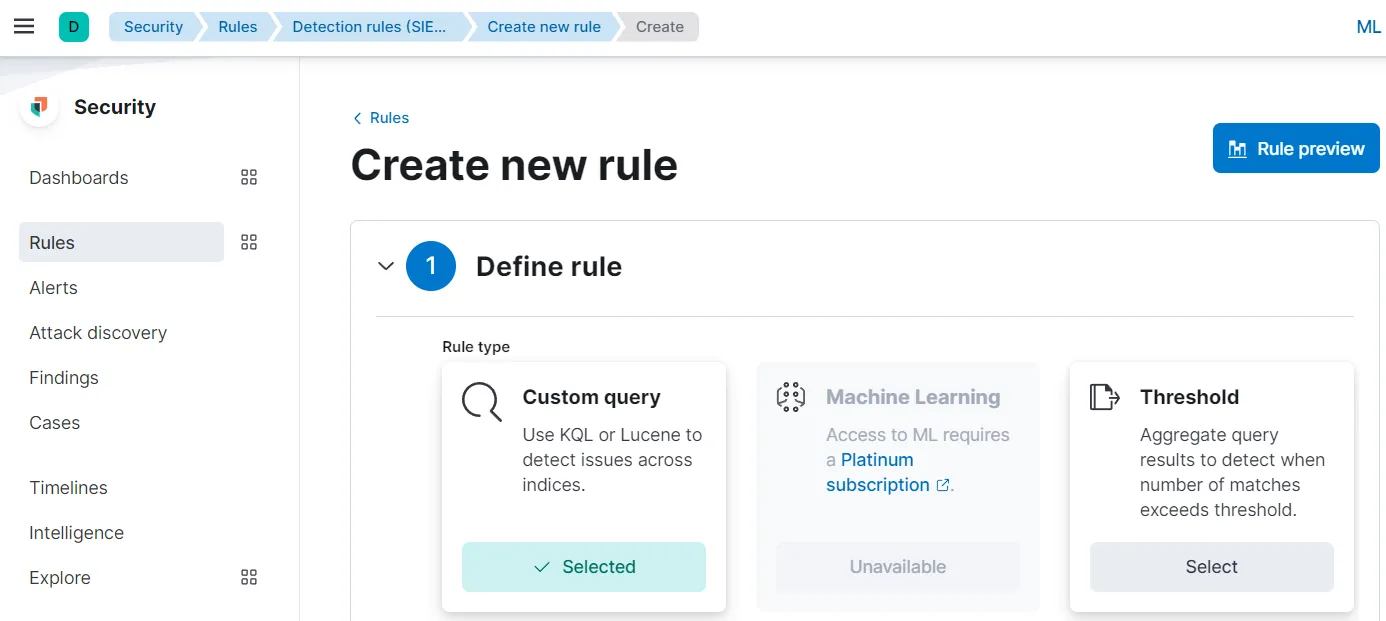Image resolution: width=1386 pixels, height=621 pixels.
Task: Click the Machine Learning rule type icon
Action: (790, 396)
